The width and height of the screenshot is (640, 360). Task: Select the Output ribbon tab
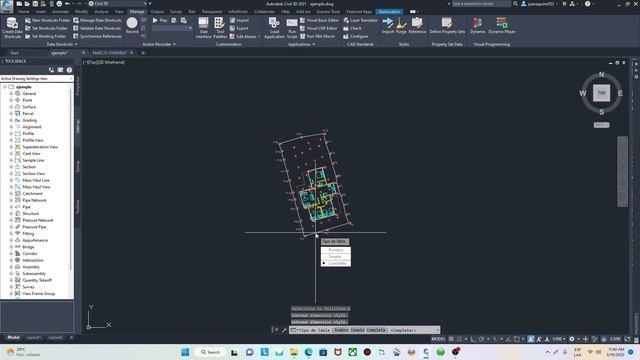point(157,12)
